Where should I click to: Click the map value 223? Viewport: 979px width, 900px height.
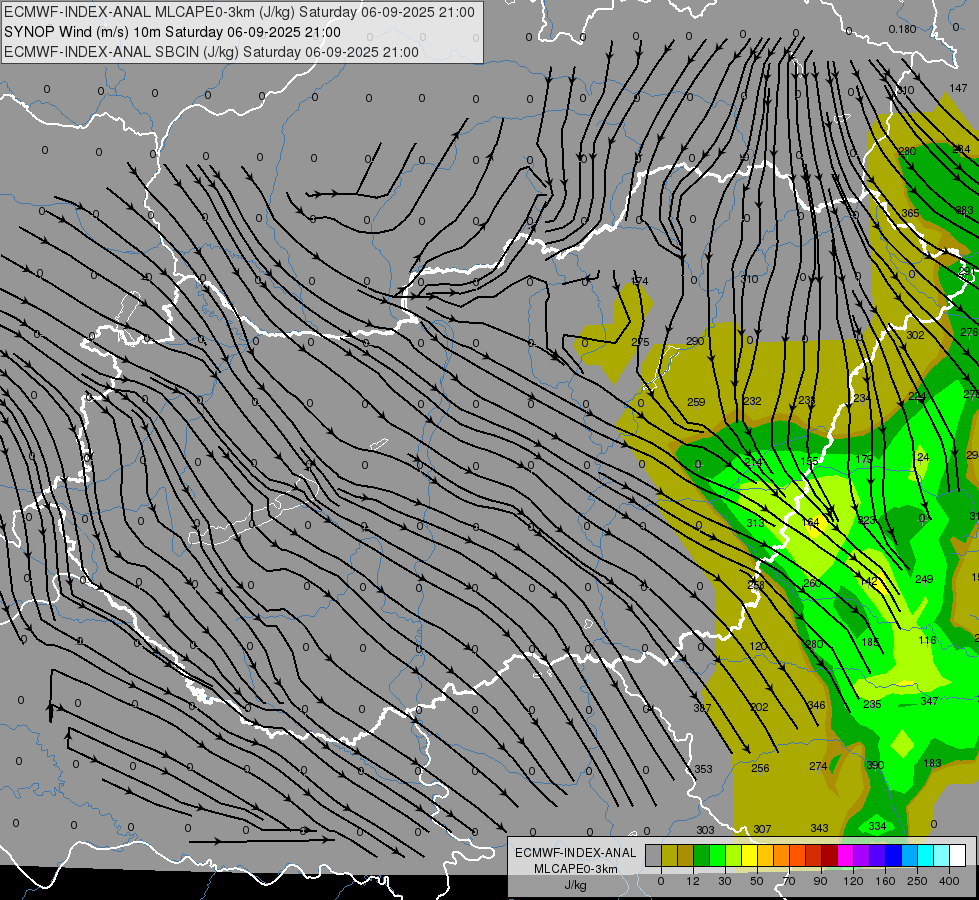pos(867,520)
